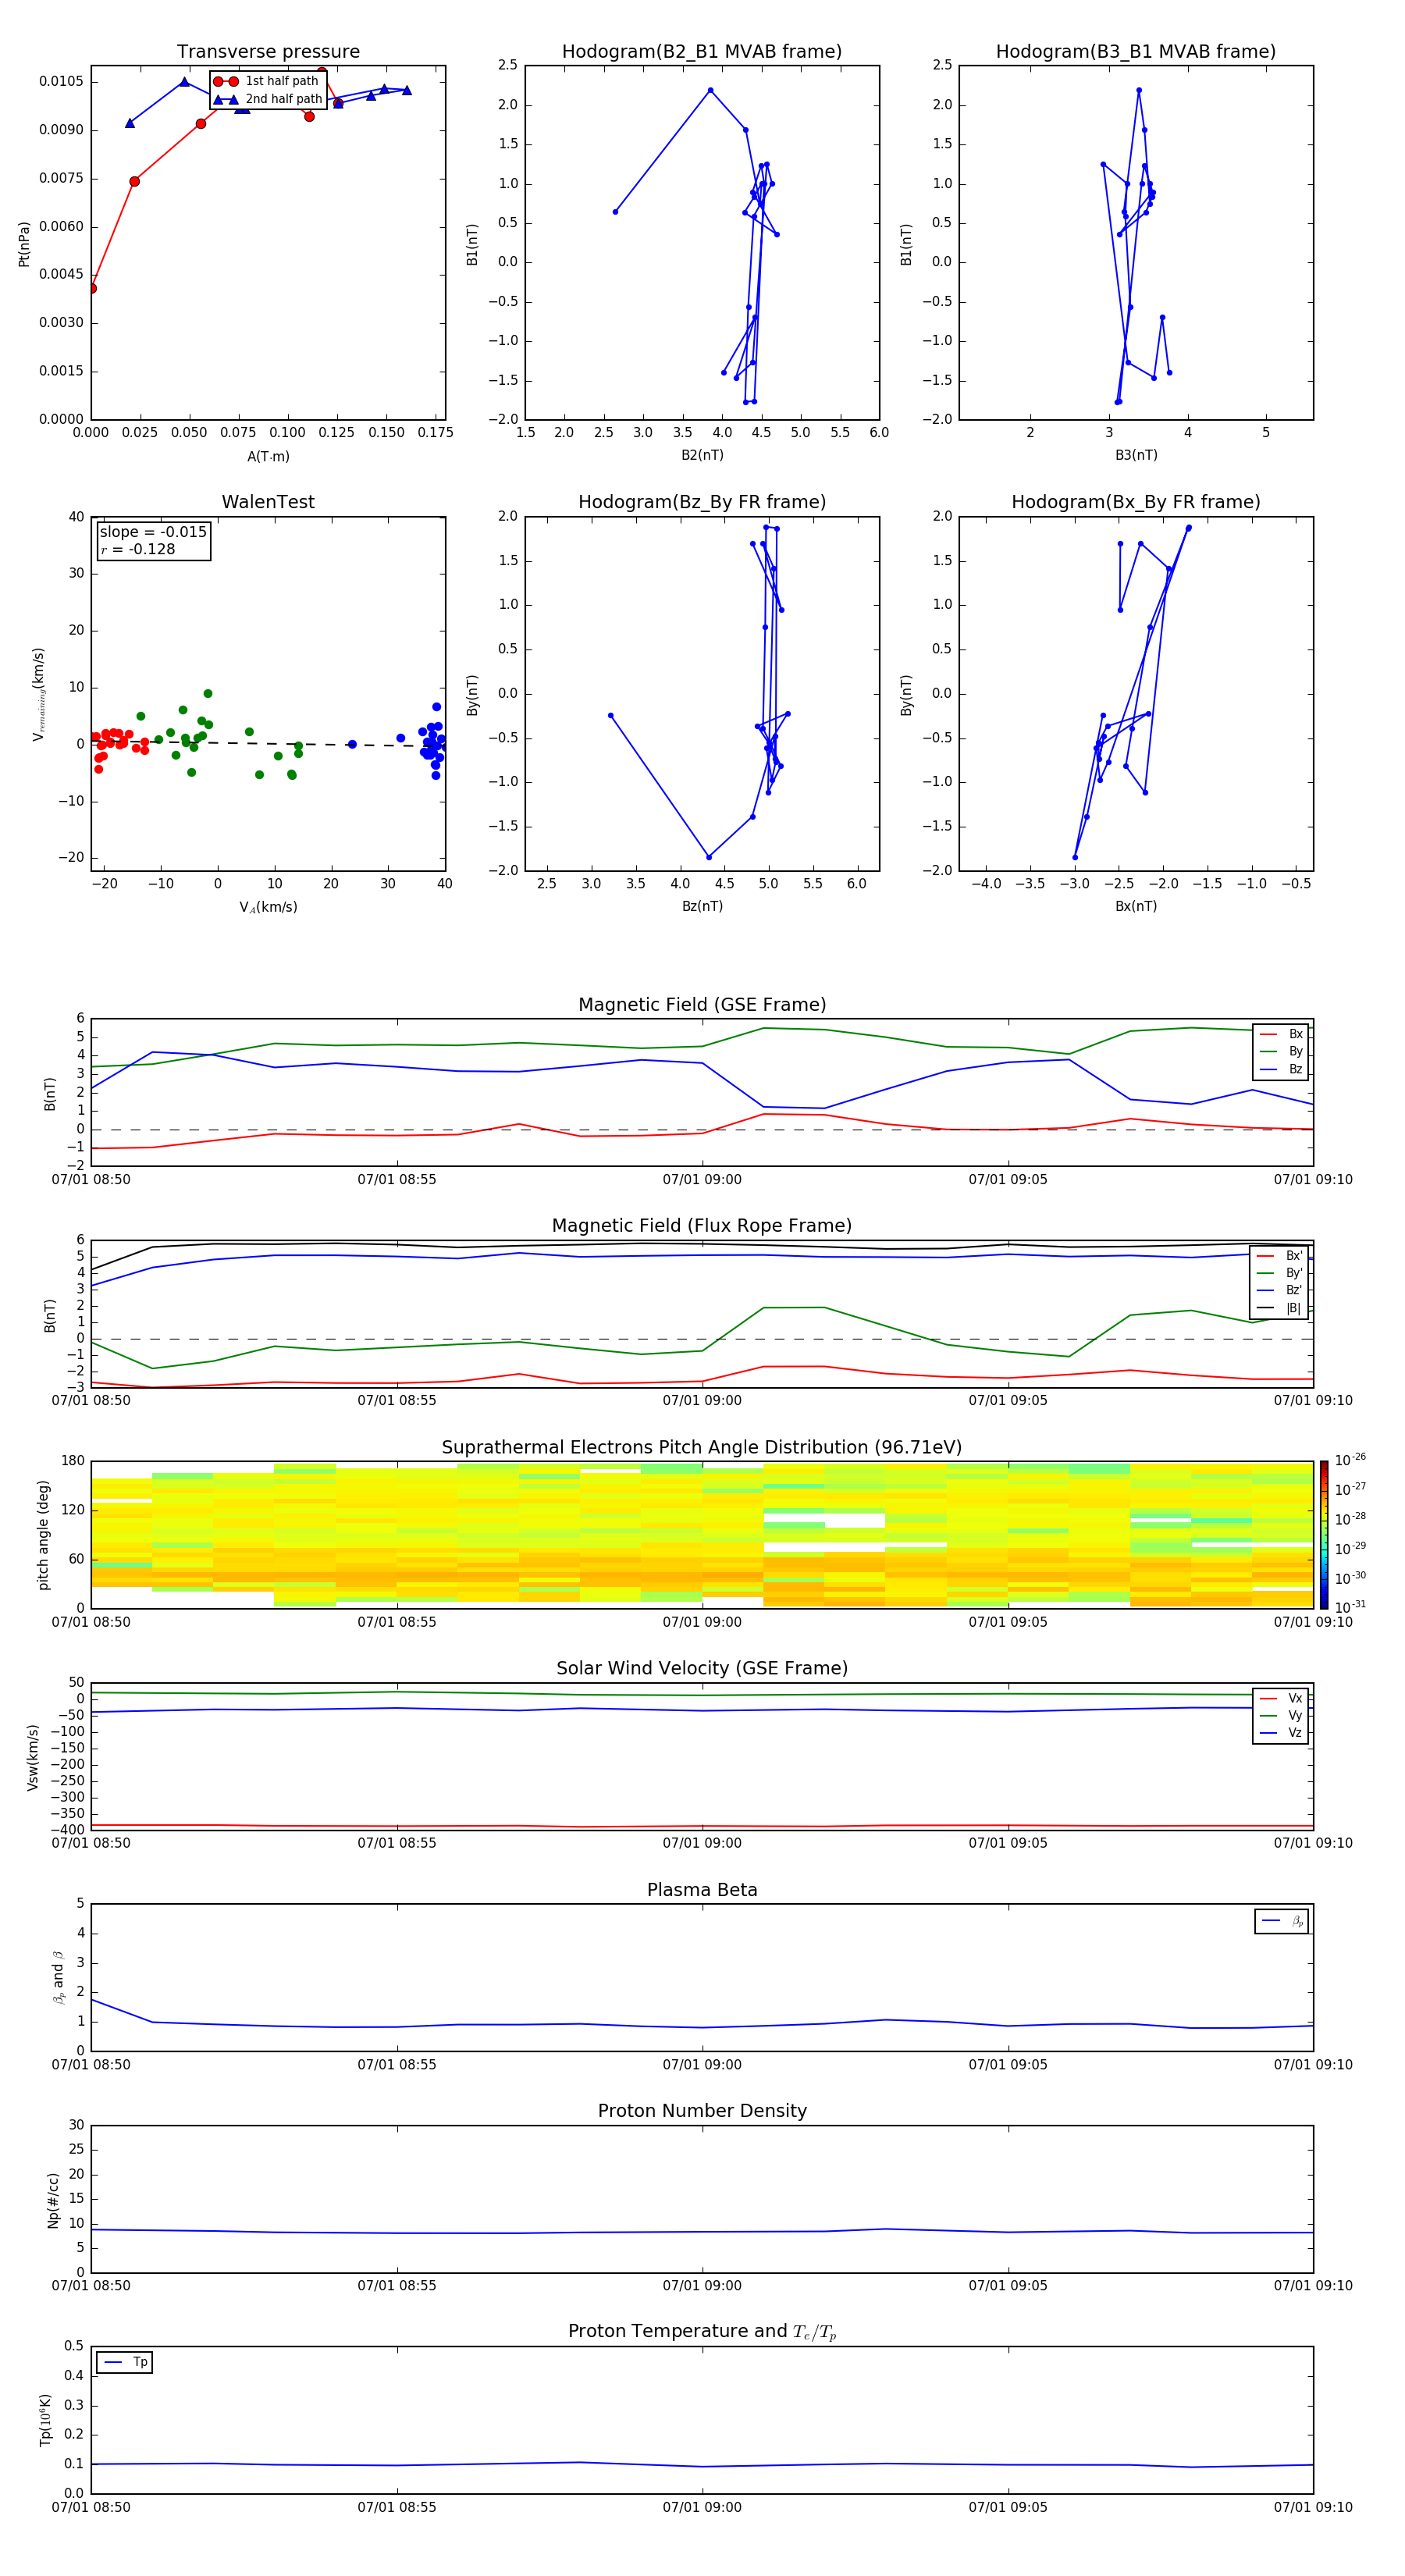Screen dimensions: 1405x2576
Task: Click the 10^-31 colorbar tick label
Action: coord(1350,1607)
